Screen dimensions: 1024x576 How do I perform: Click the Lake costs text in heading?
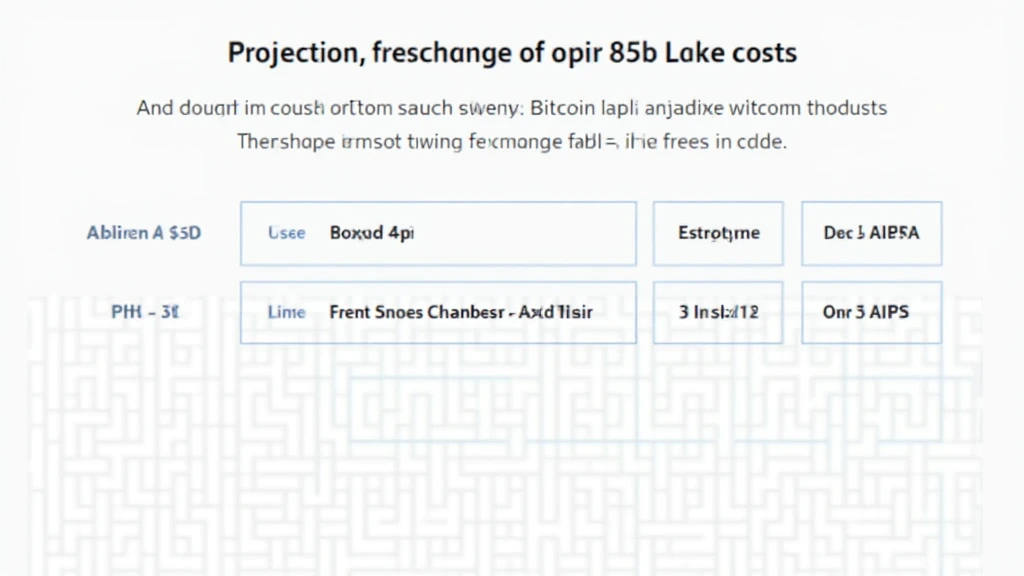pos(739,52)
